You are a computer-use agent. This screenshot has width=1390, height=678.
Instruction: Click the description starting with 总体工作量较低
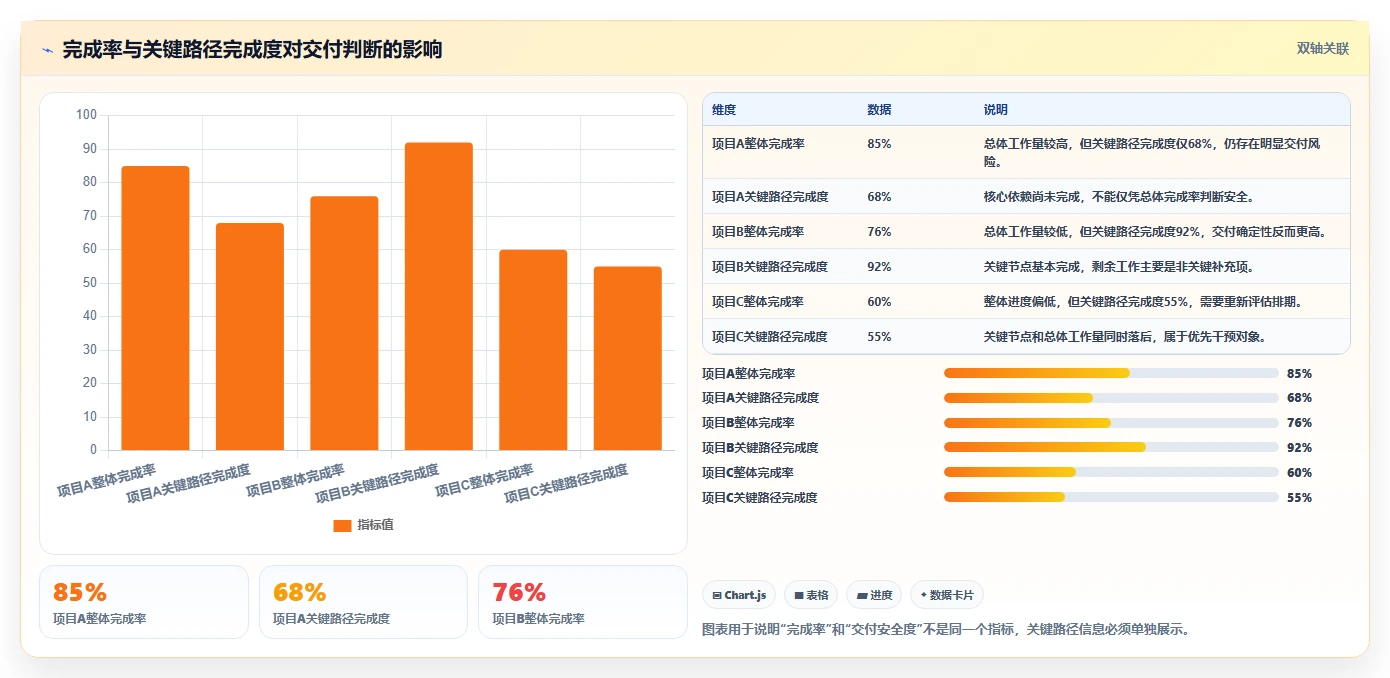pos(1155,232)
